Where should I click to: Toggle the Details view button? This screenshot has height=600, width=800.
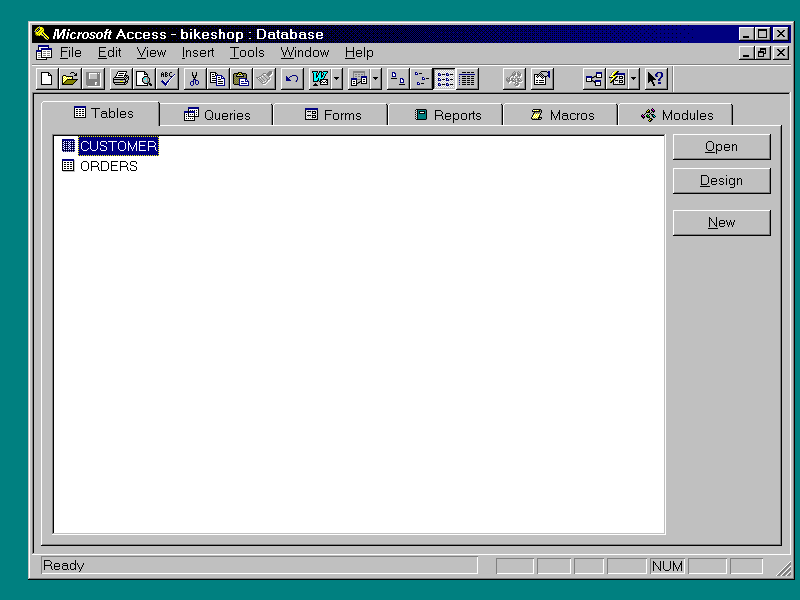click(467, 79)
